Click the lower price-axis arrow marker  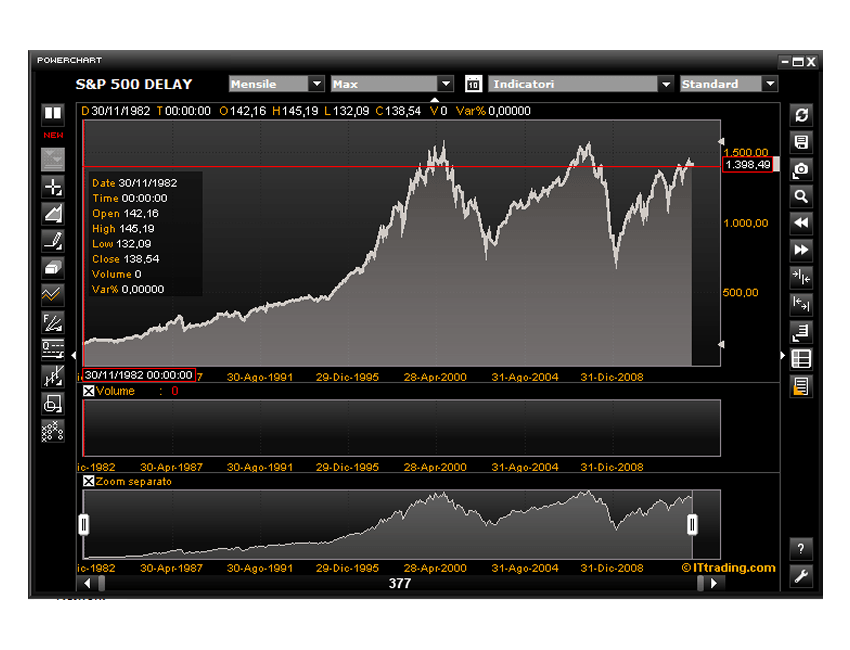pyautogui.click(x=722, y=344)
